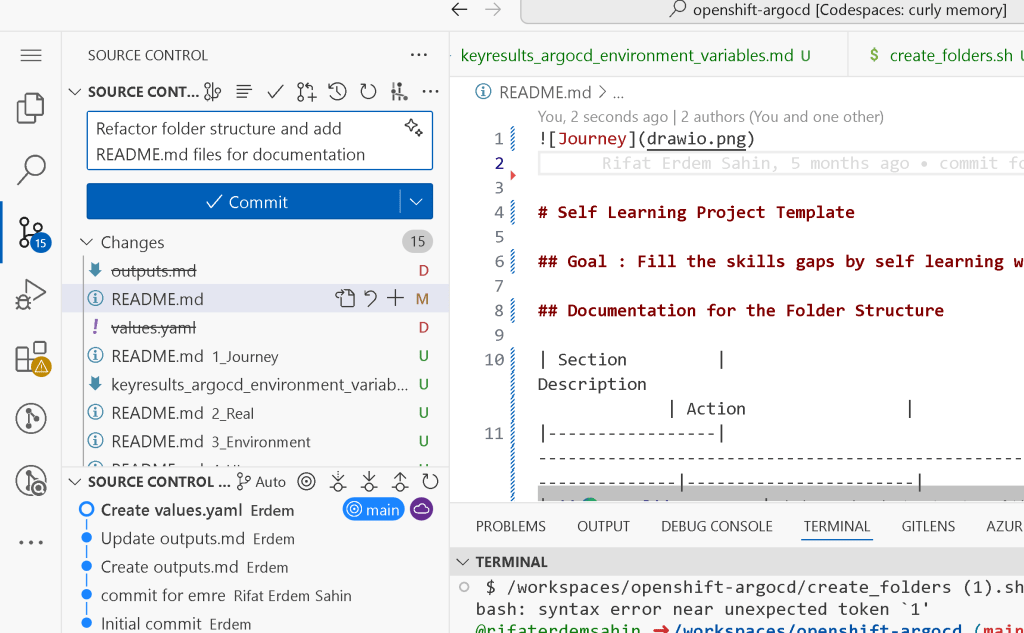The height and width of the screenshot is (633, 1024).
Task: Open Source Control view with 15 badge
Action: [x=33, y=233]
